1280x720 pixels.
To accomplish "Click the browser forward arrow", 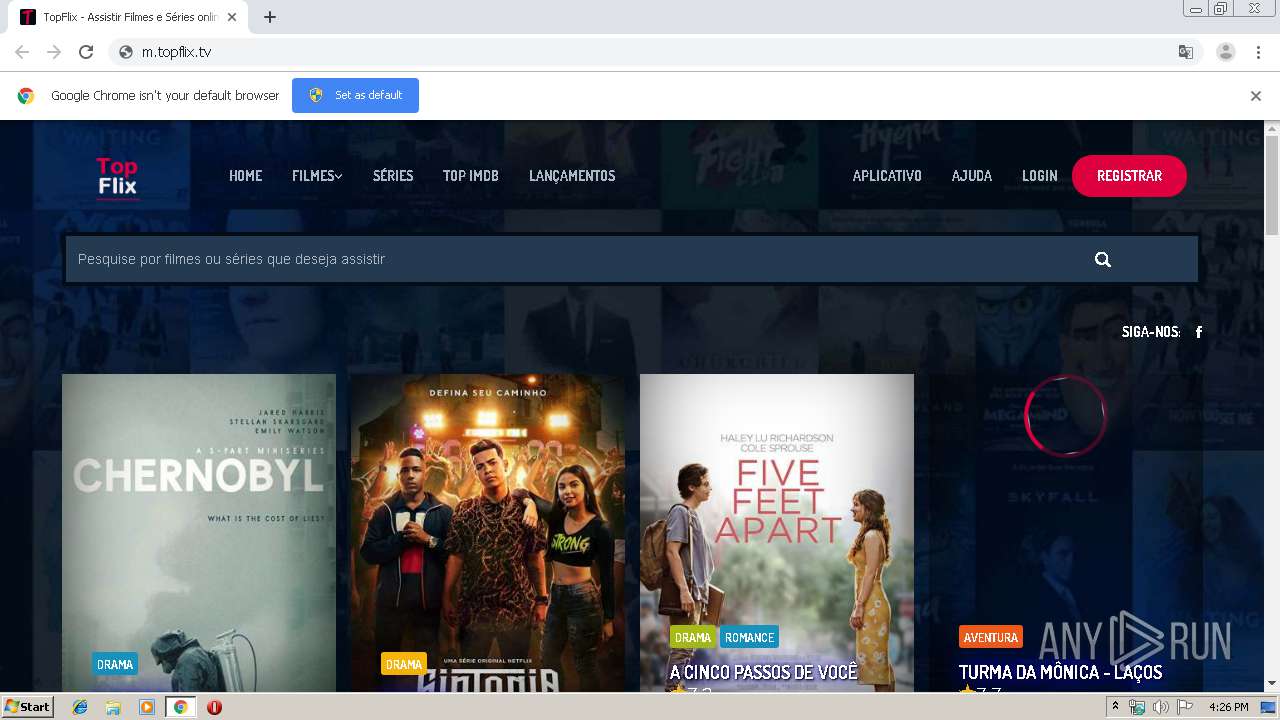I will pos(54,52).
